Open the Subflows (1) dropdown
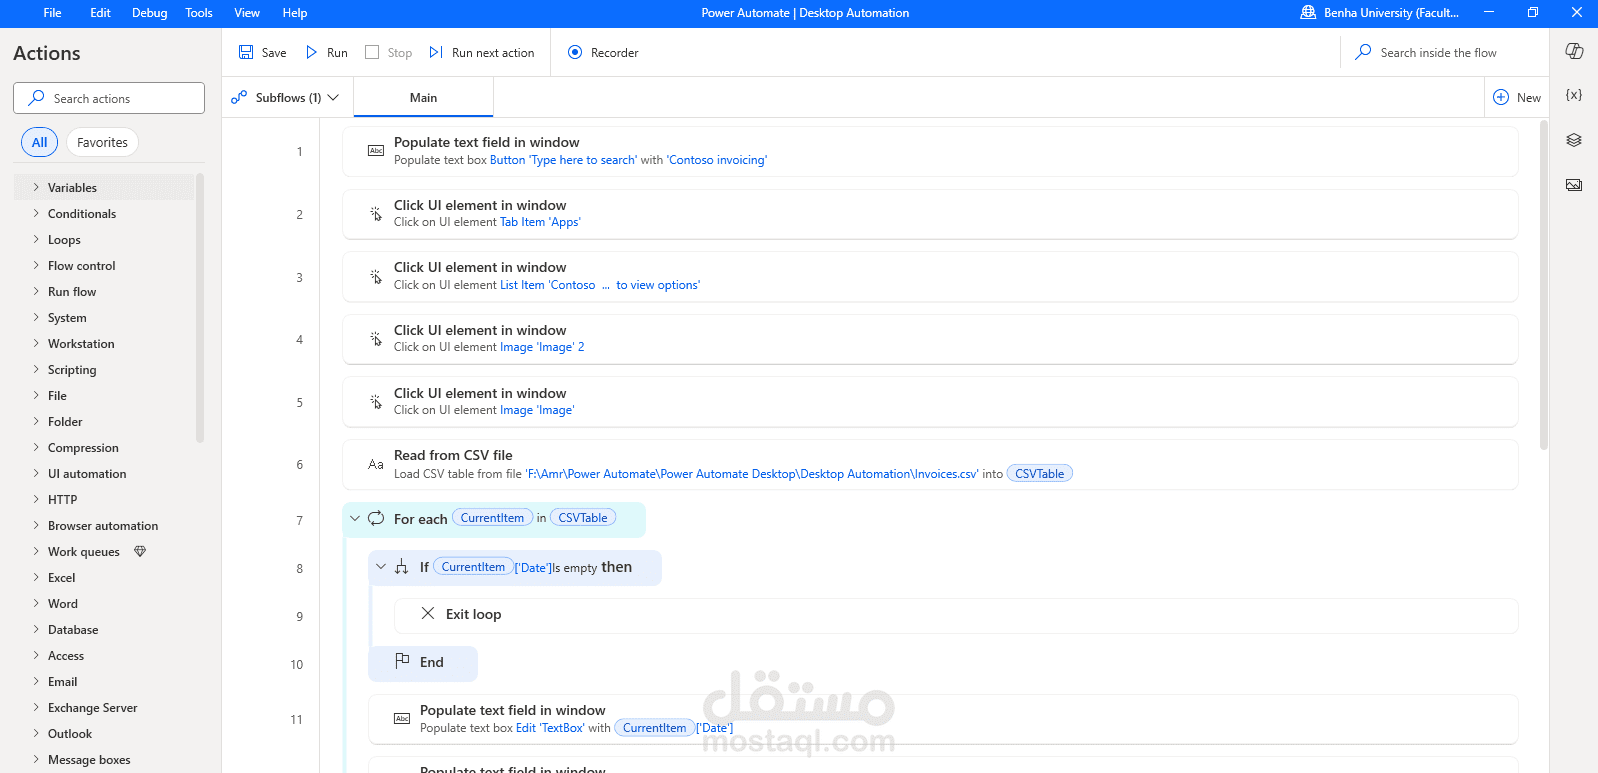The height and width of the screenshot is (773, 1598). coord(285,97)
